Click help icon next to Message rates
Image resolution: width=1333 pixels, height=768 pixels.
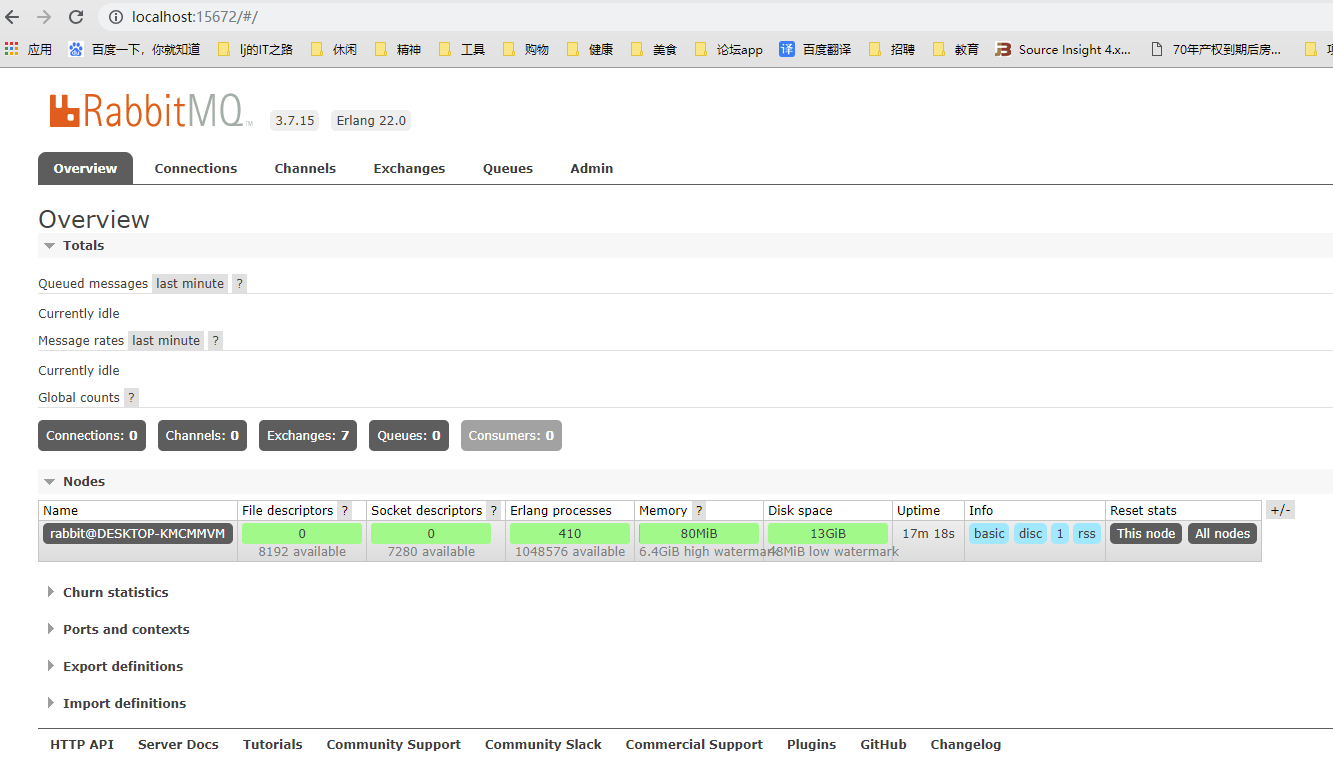point(215,341)
